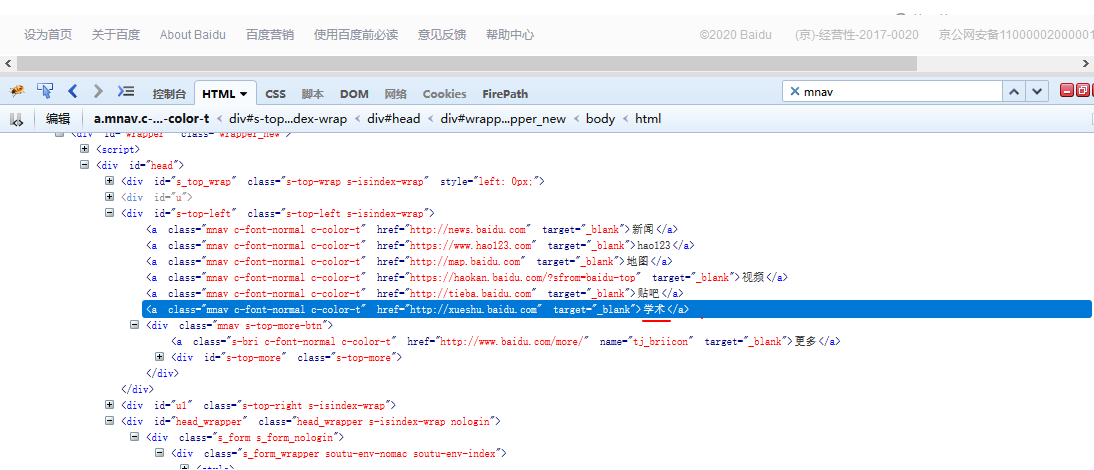Collapse the s_form s_form_nologin div
This screenshot has width=1094, height=470.
pyautogui.click(x=135, y=437)
